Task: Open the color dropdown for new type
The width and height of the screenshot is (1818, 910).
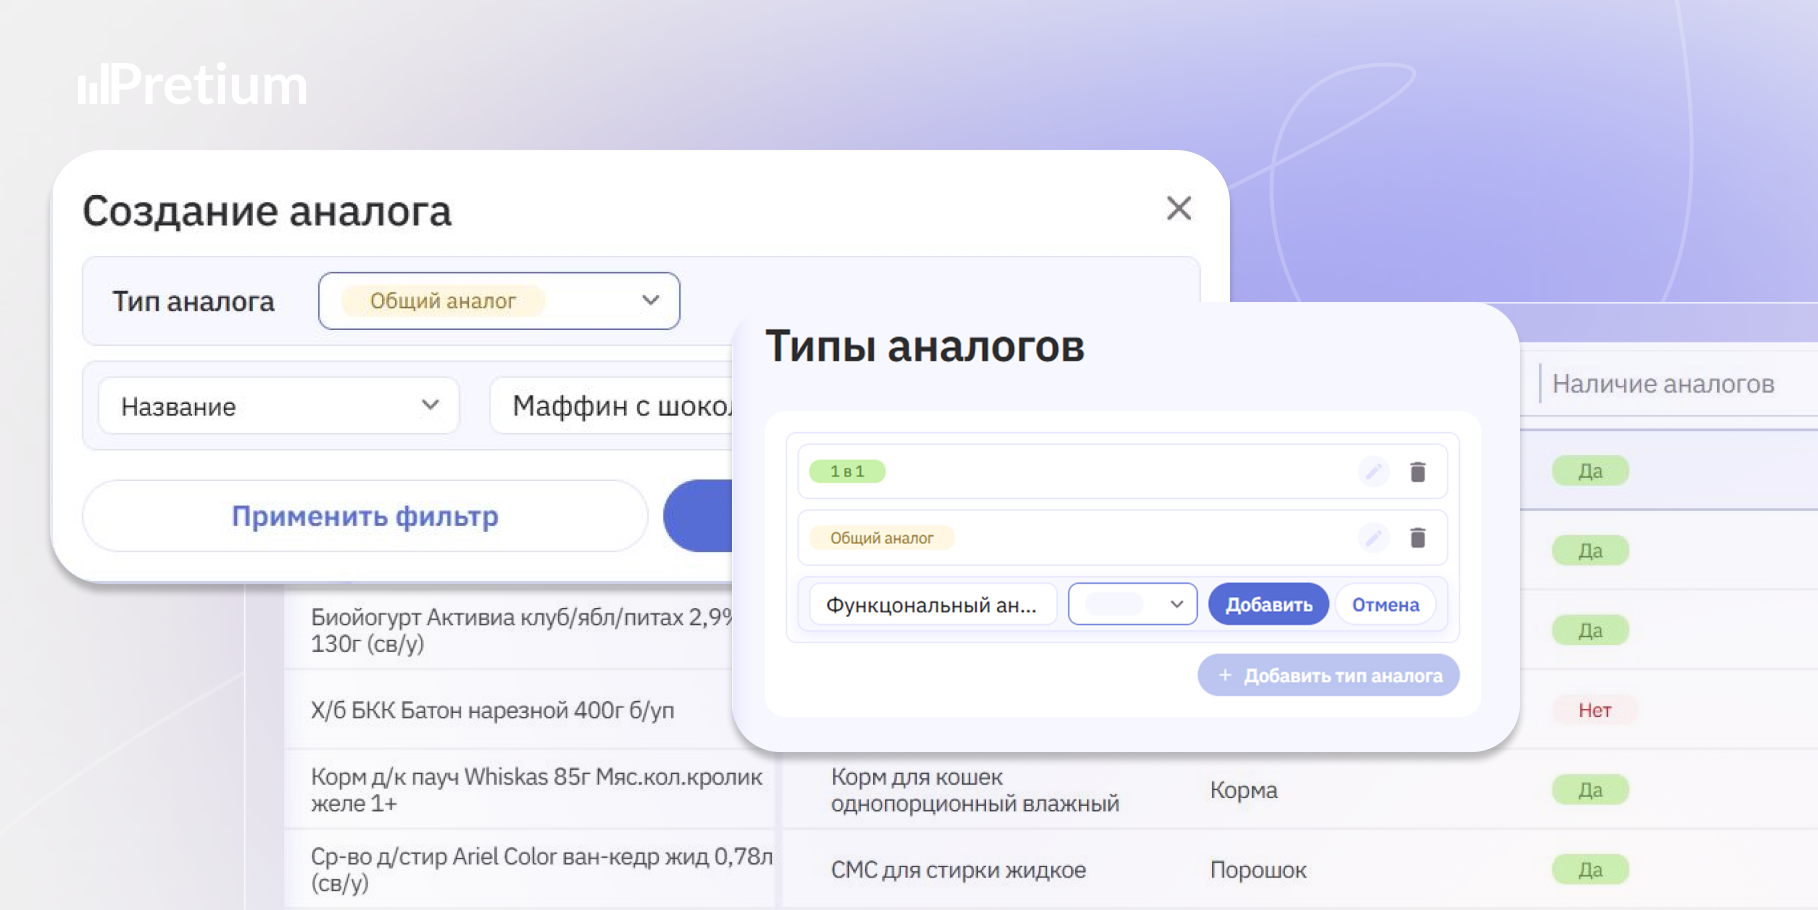Action: (1132, 604)
